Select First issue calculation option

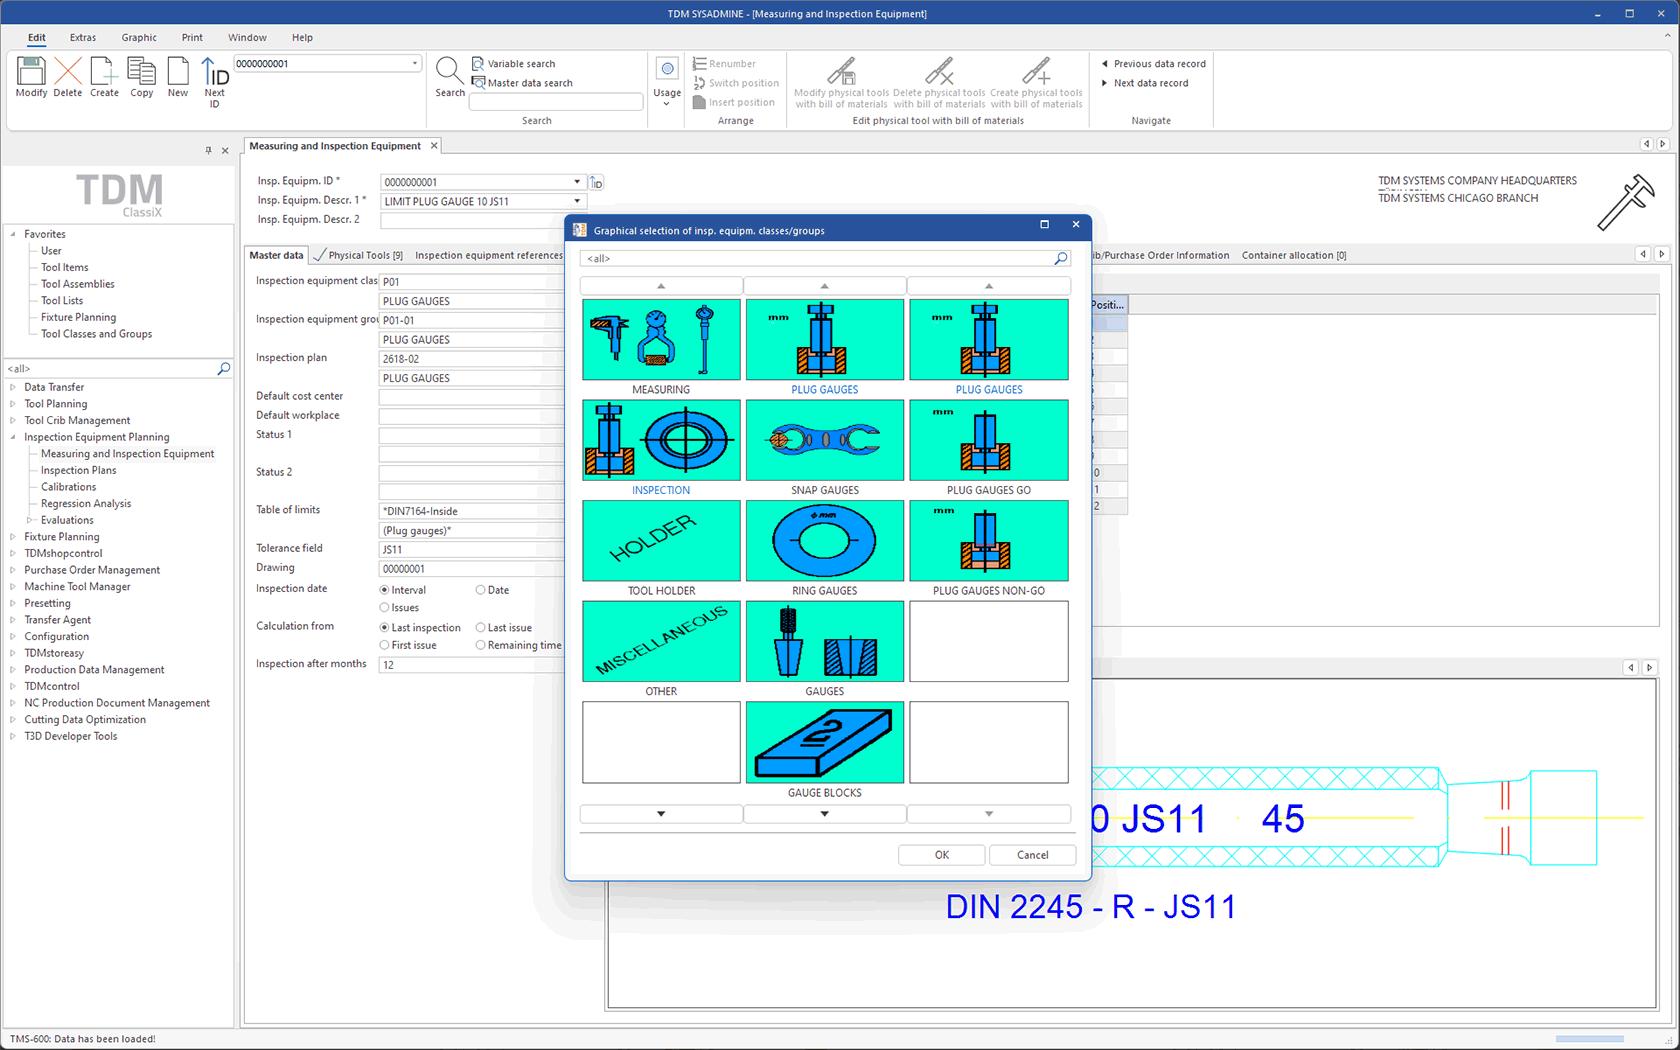[x=384, y=646]
